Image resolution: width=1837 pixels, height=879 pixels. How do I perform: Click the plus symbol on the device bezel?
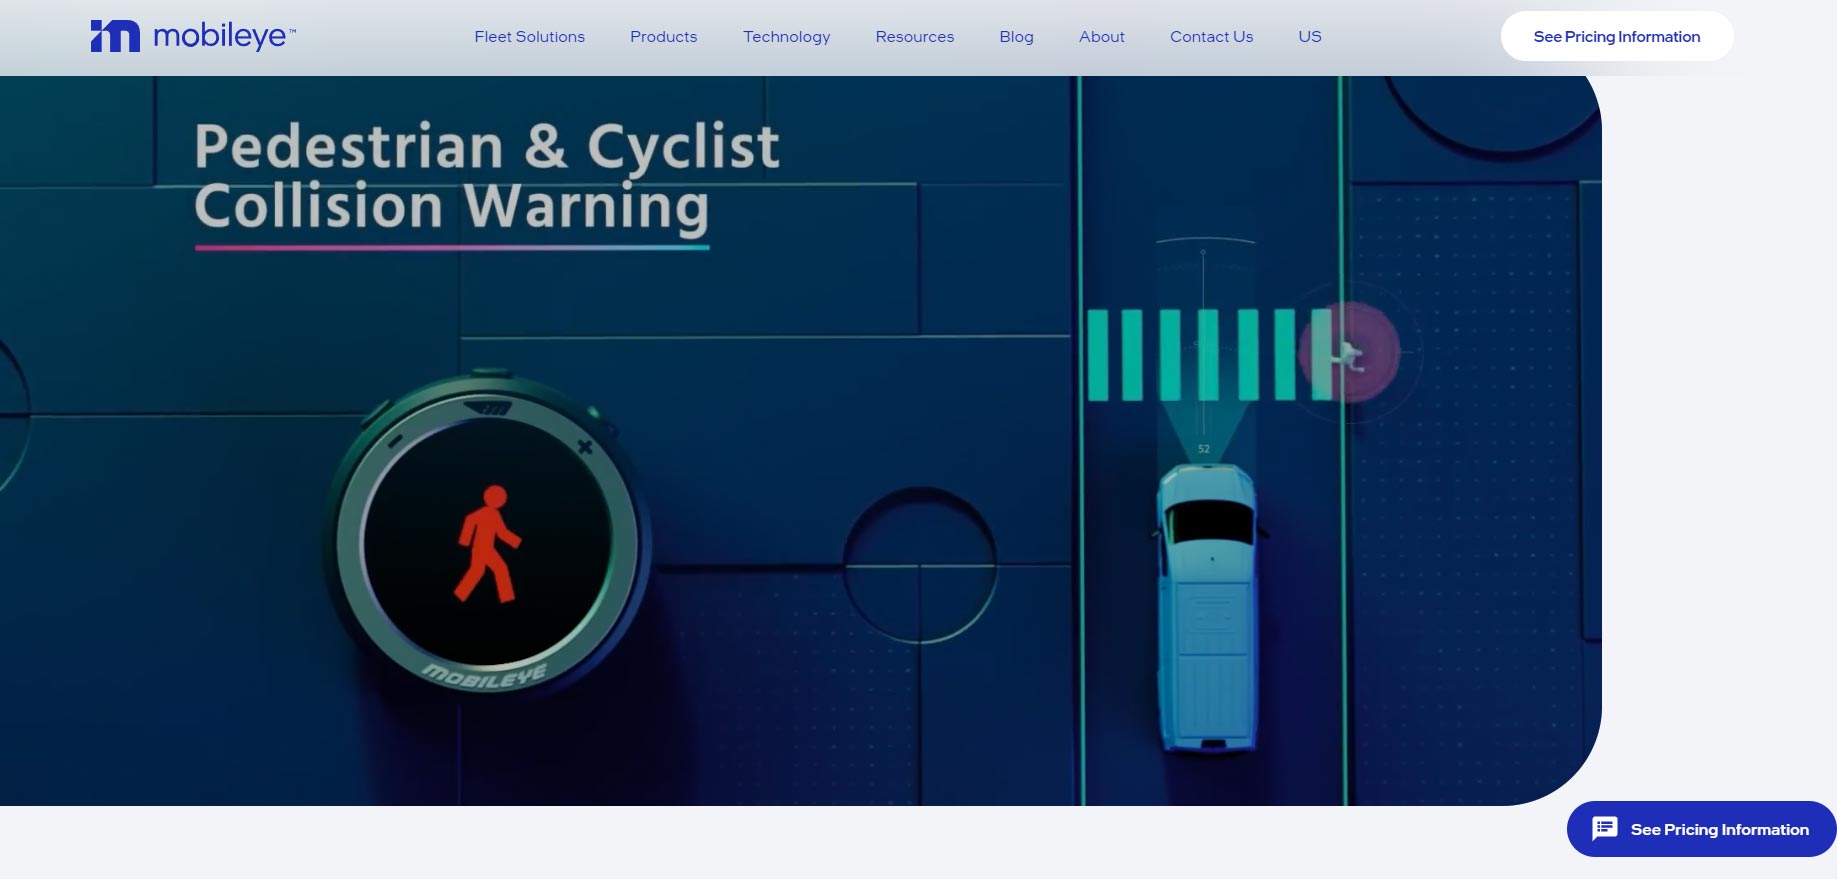pos(585,447)
